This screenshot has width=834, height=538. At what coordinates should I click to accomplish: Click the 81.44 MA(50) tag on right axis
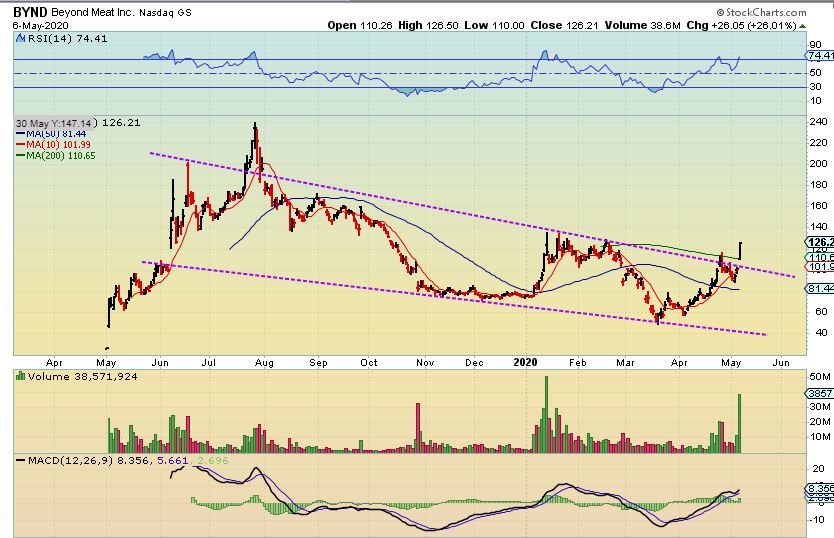tap(820, 289)
